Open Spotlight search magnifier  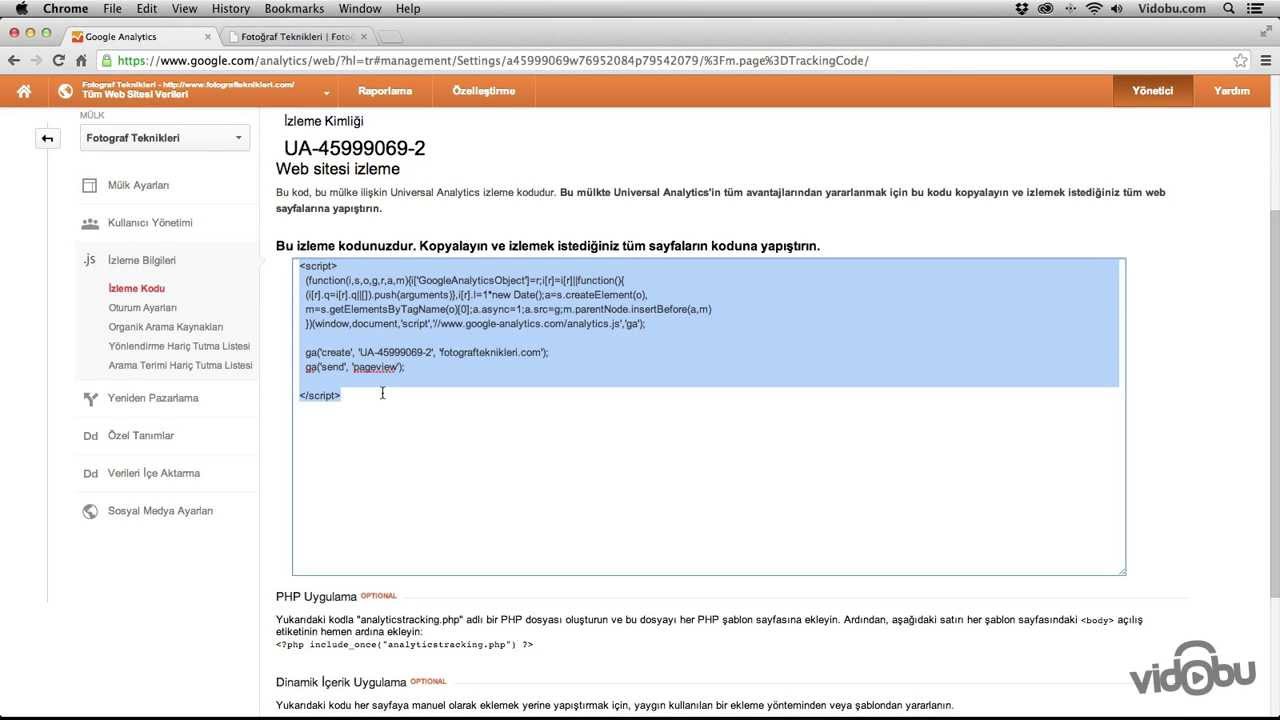(x=1229, y=9)
